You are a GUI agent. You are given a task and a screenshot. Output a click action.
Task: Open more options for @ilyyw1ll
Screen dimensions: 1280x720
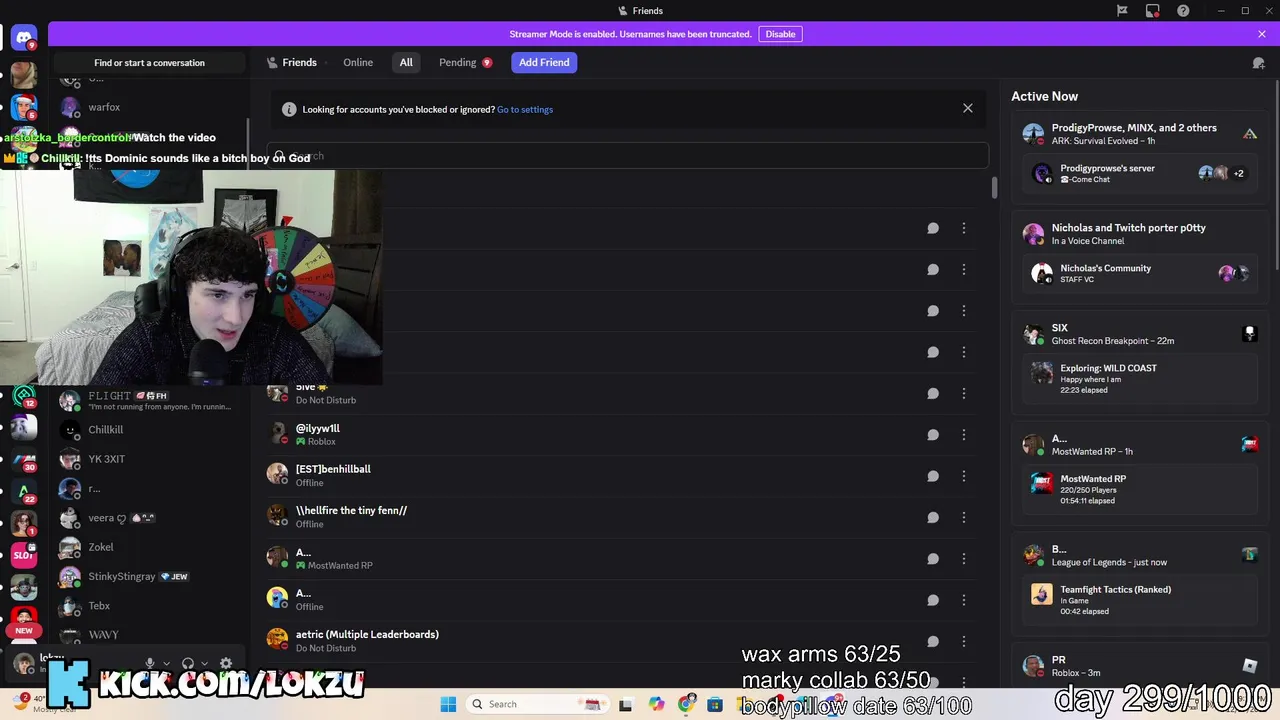point(964,434)
